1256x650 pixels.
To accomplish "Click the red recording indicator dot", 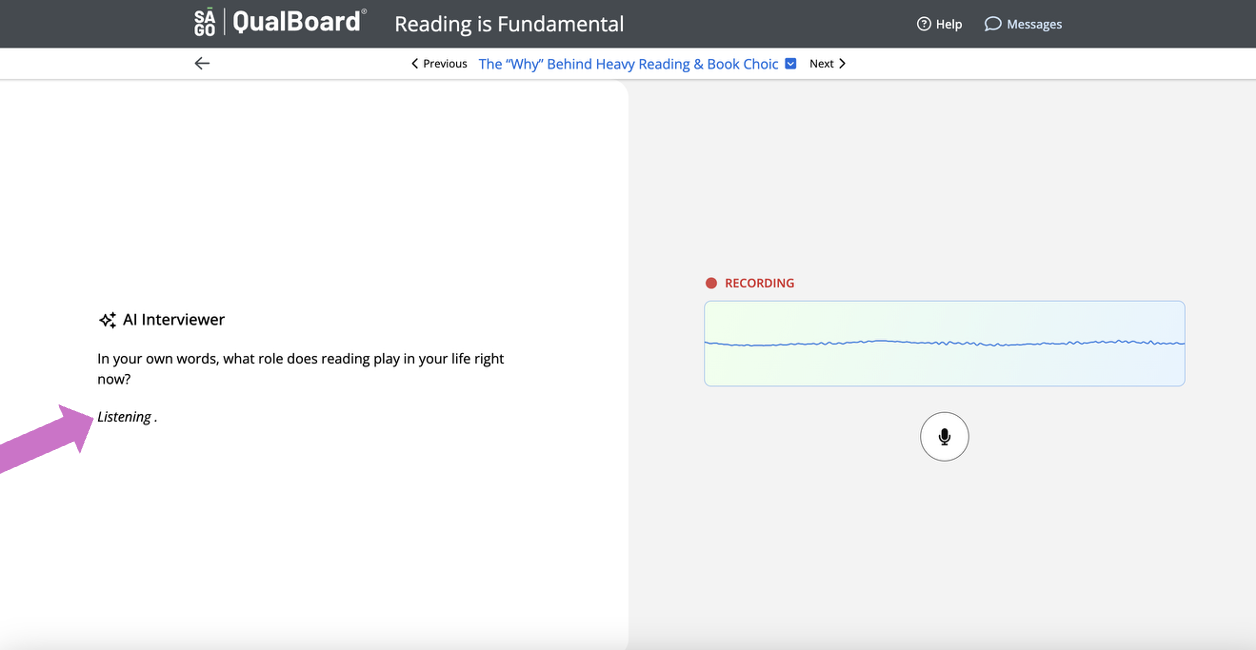I will pyautogui.click(x=711, y=283).
